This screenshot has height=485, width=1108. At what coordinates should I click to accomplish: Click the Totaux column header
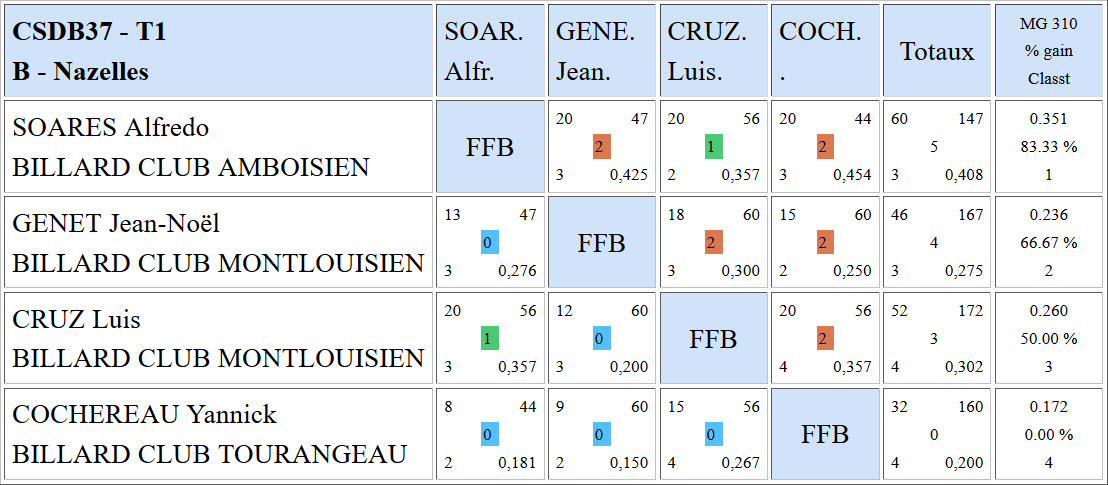[937, 51]
